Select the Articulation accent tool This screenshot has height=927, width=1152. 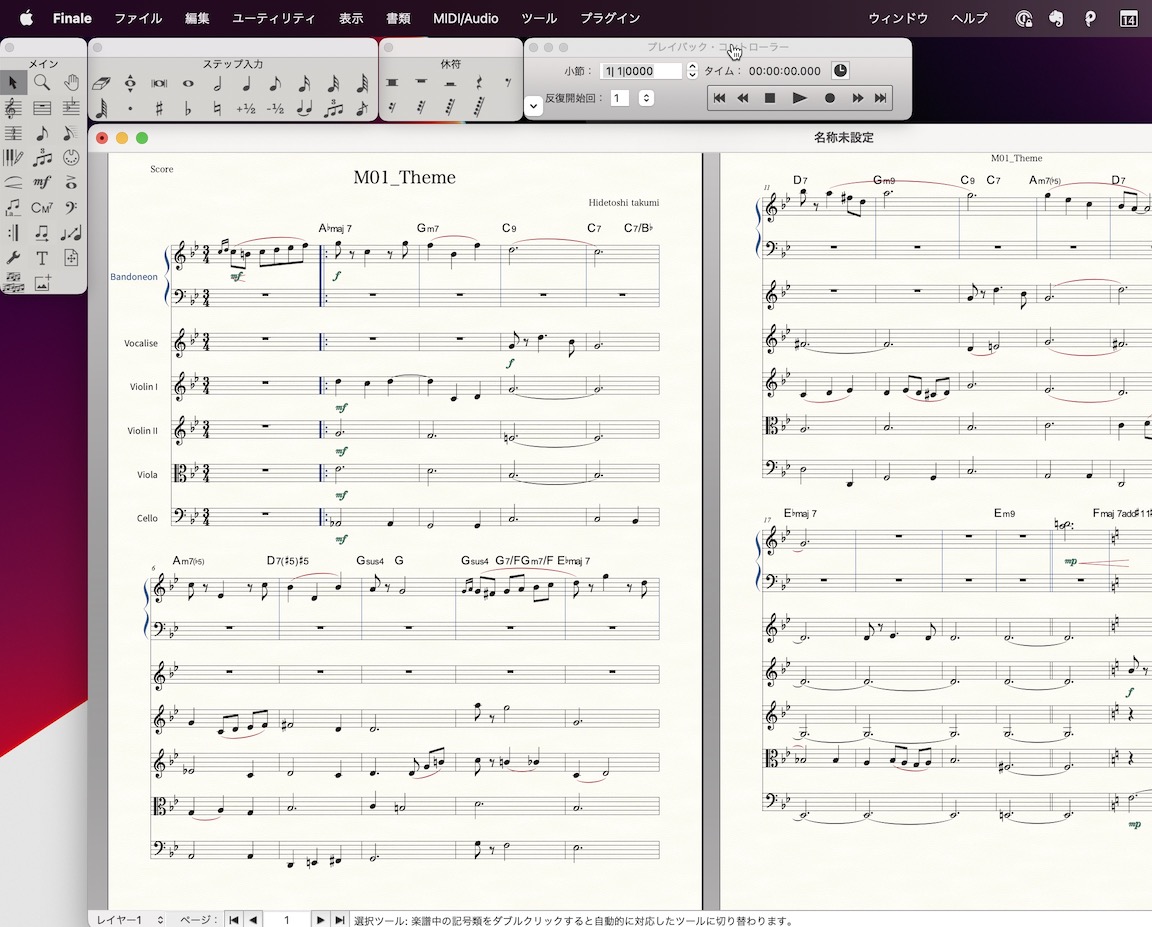pos(71,183)
